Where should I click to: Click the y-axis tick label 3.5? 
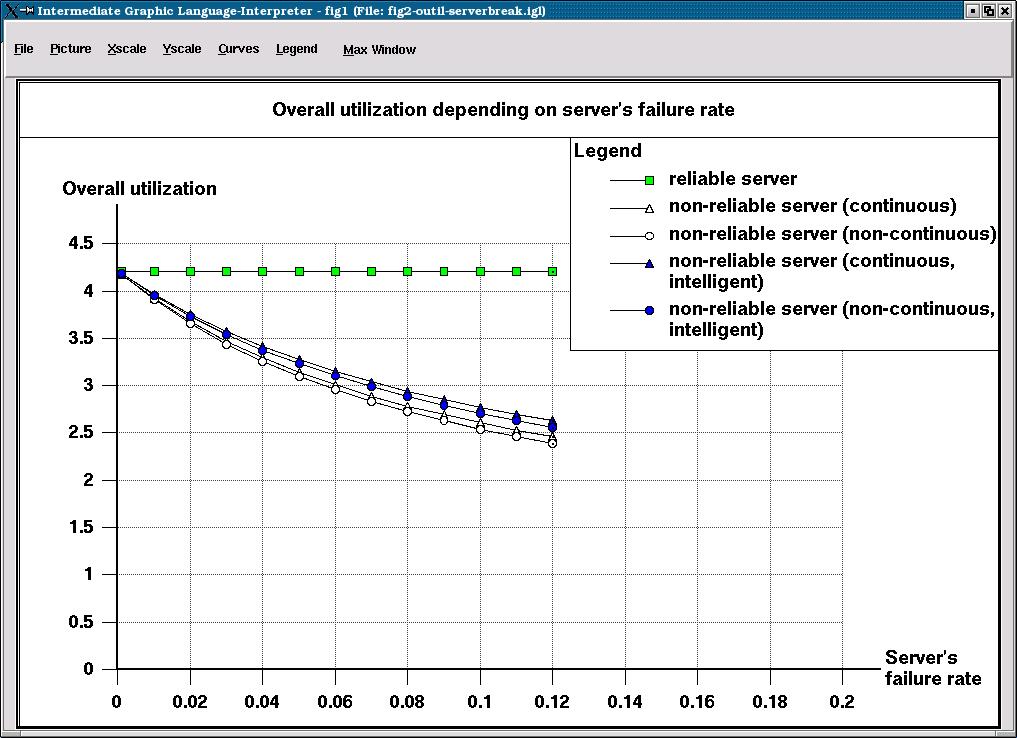(81, 339)
